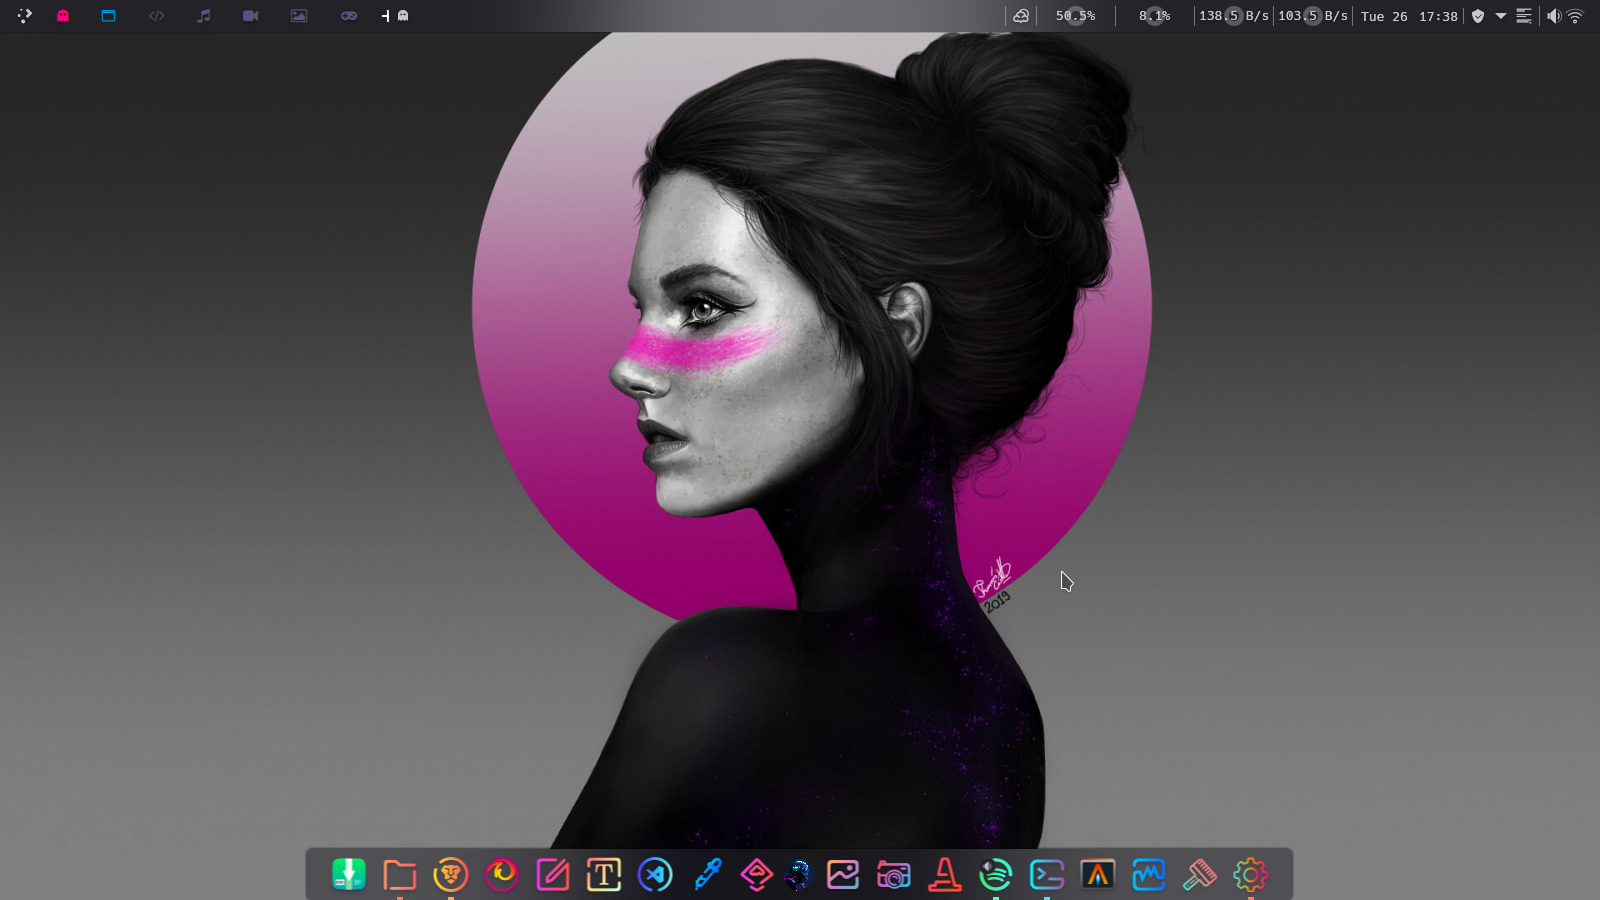Launch the cleaner brush app in dock
This screenshot has height=900, width=1600.
click(x=1200, y=875)
